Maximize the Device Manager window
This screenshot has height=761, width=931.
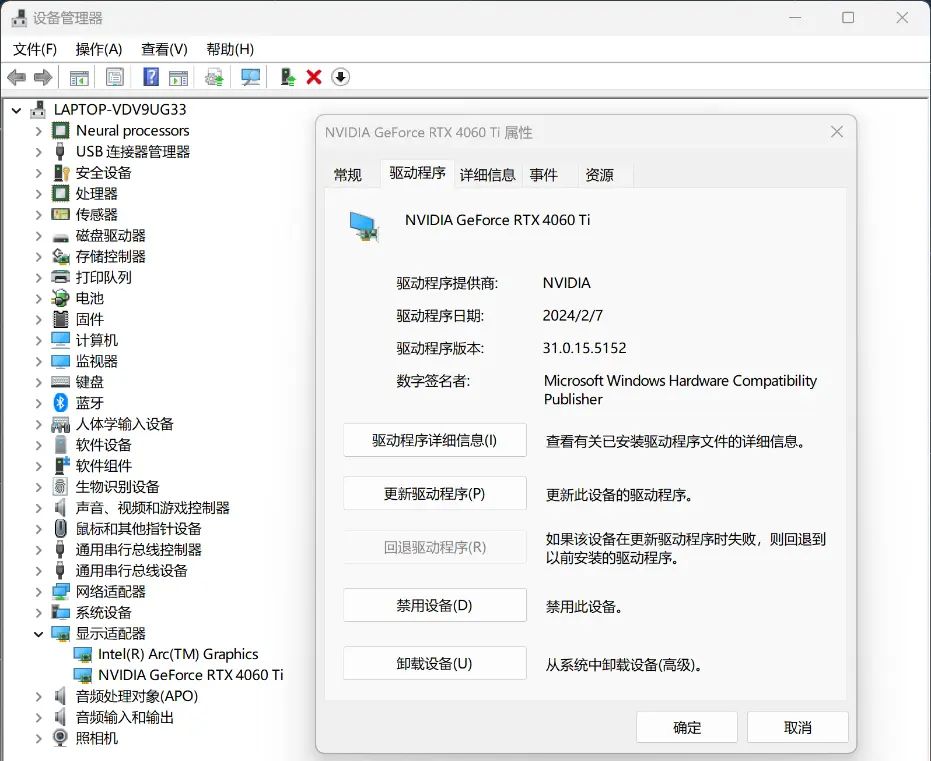pos(848,18)
